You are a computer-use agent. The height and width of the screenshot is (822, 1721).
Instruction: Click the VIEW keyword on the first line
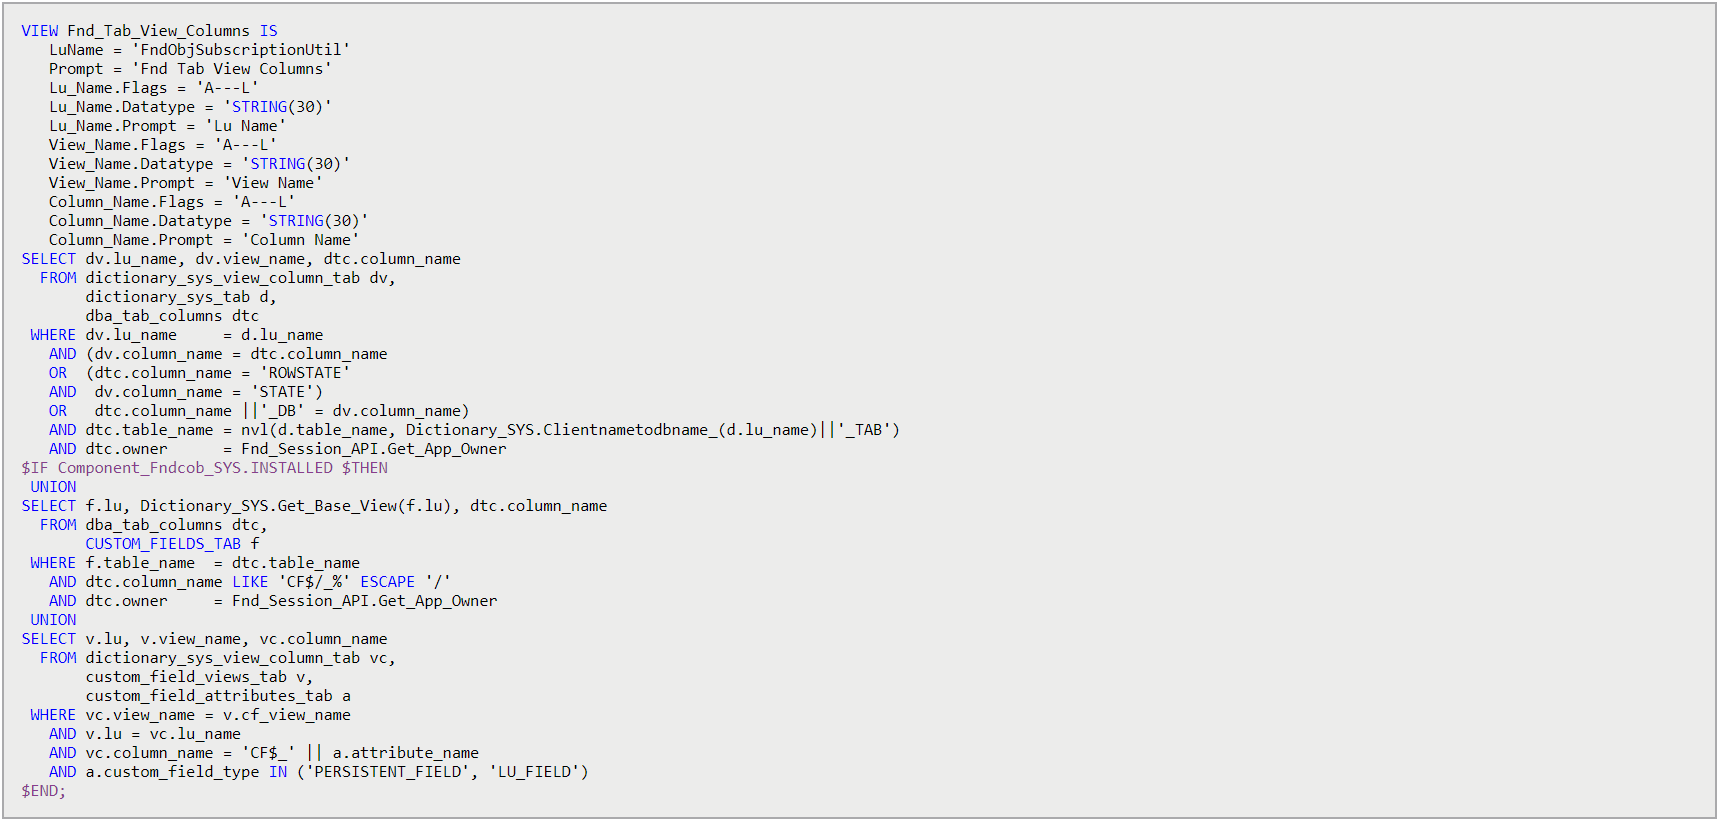pyautogui.click(x=39, y=31)
